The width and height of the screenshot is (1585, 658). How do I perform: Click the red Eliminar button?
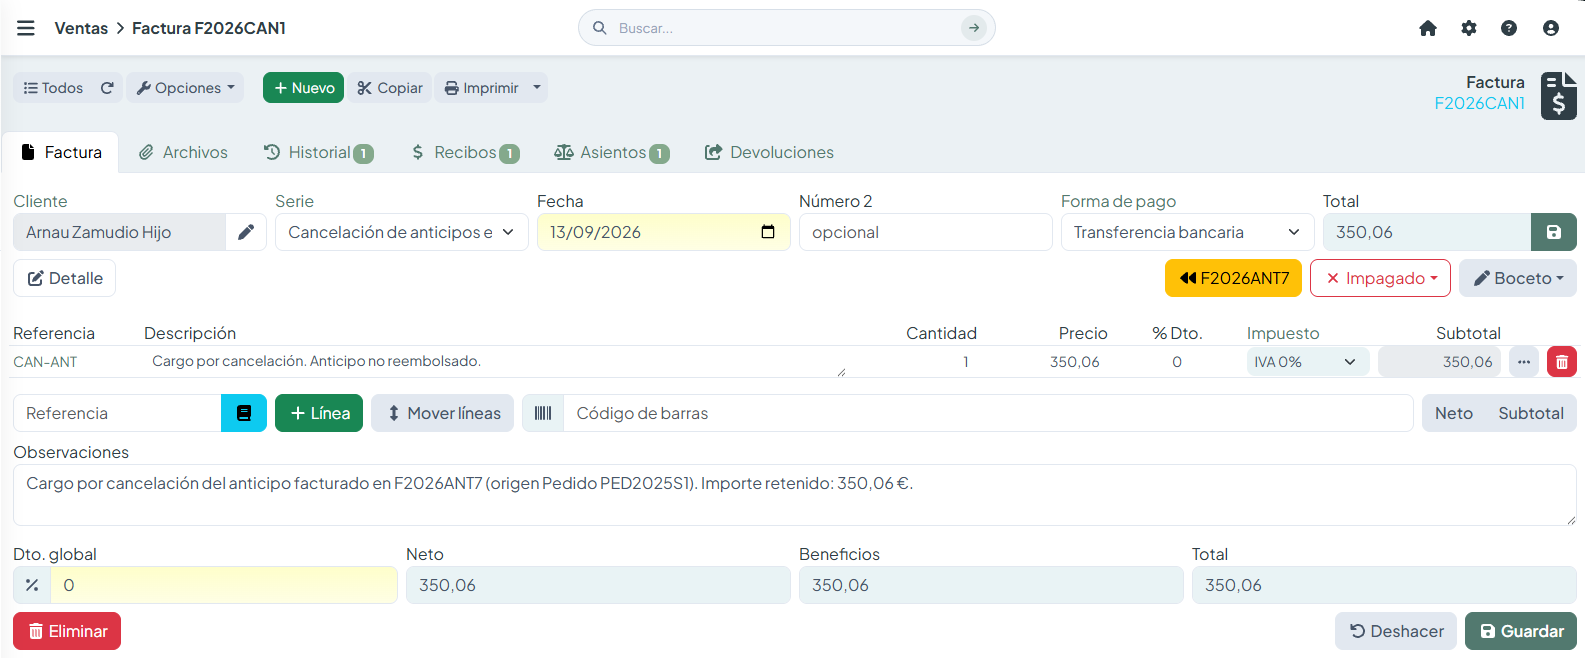(67, 631)
